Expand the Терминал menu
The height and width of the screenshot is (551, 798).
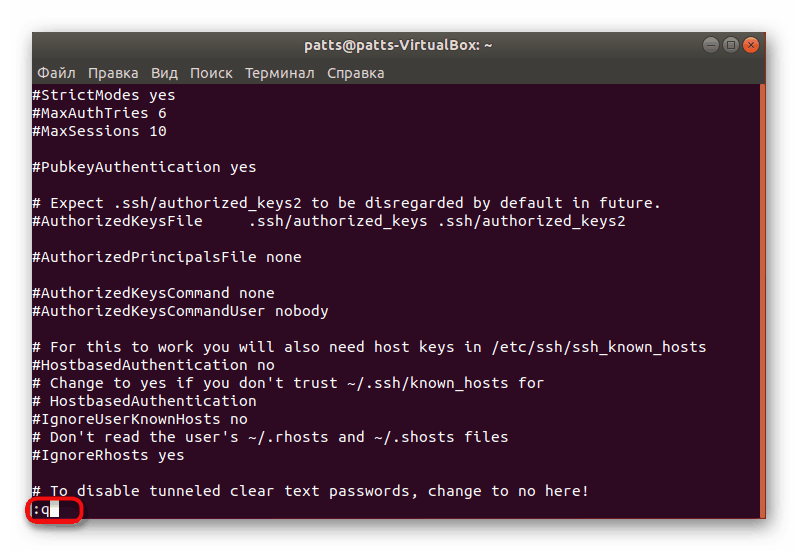(x=280, y=73)
